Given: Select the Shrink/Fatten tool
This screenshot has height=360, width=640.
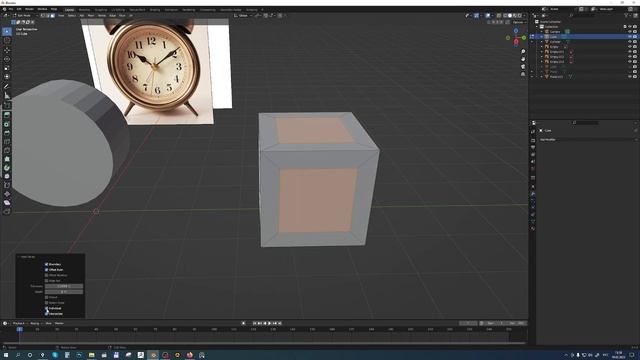Looking at the screenshot, I should coord(7,194).
